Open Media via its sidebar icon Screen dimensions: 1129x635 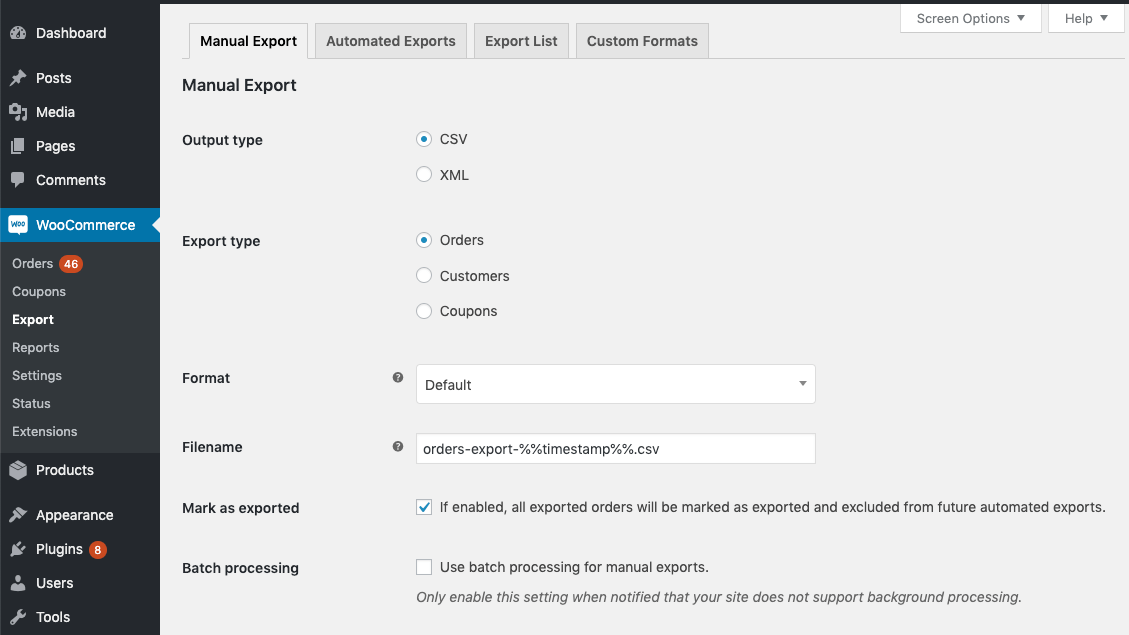18,112
